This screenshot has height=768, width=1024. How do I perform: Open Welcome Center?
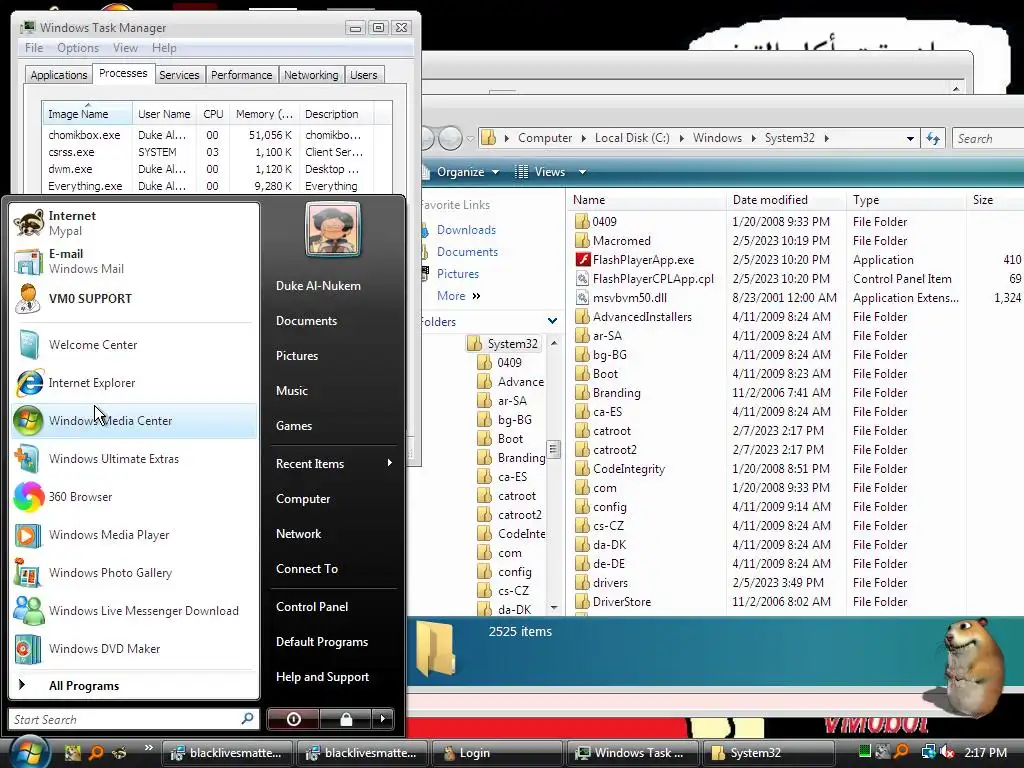(x=134, y=345)
